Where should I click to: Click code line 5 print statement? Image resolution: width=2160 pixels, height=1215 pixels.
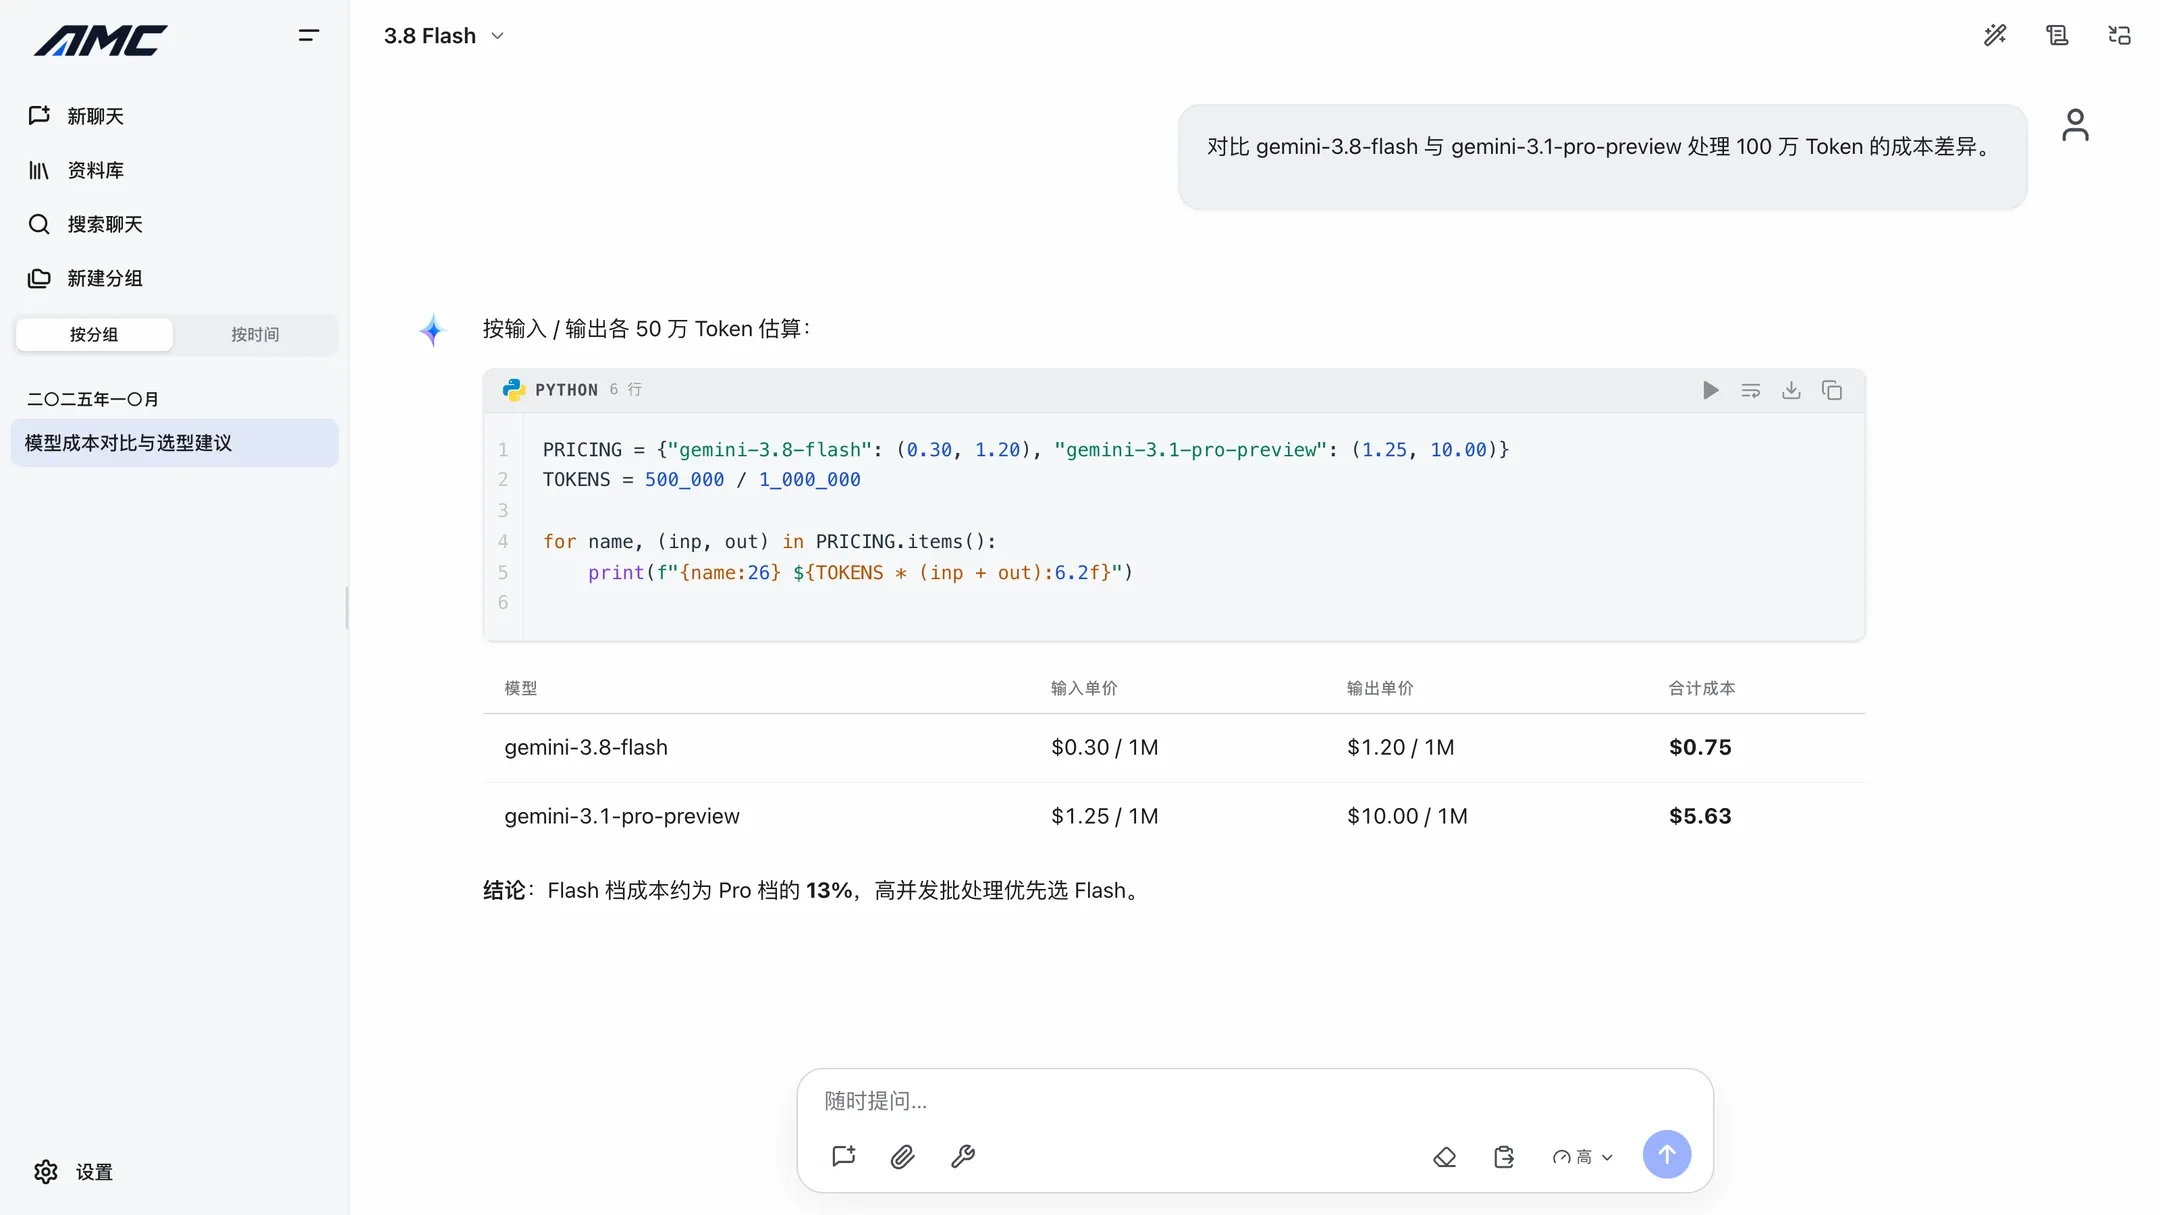(x=860, y=573)
